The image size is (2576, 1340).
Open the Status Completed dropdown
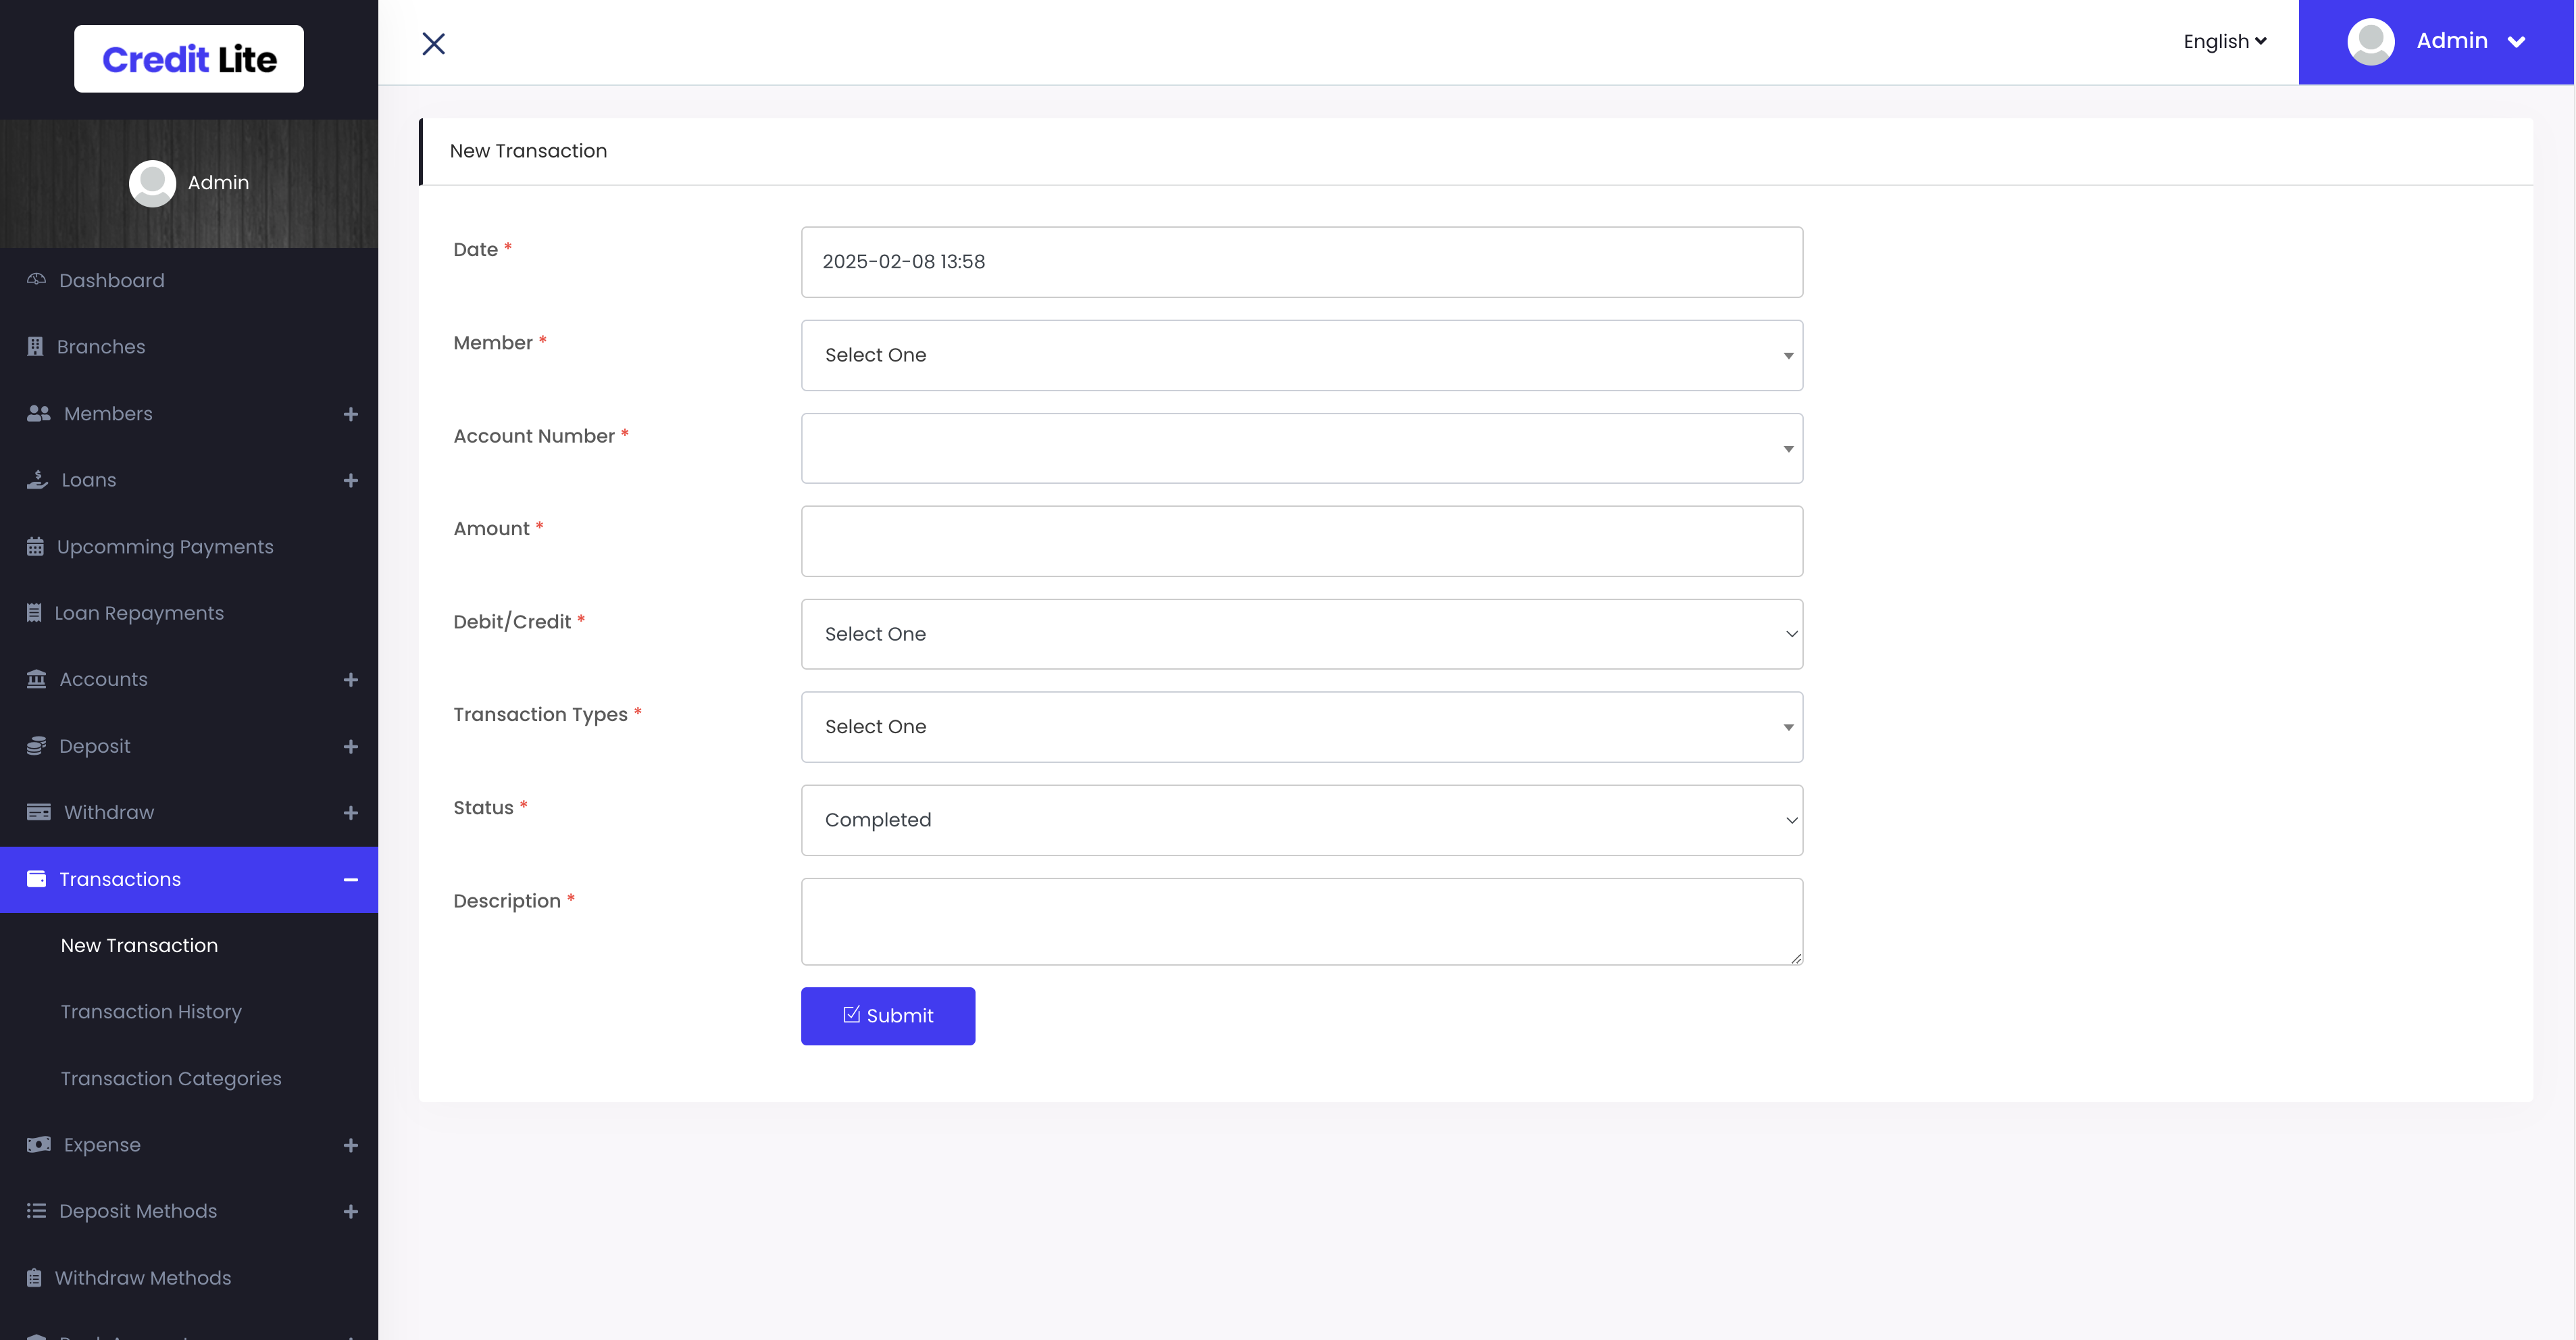point(1301,820)
